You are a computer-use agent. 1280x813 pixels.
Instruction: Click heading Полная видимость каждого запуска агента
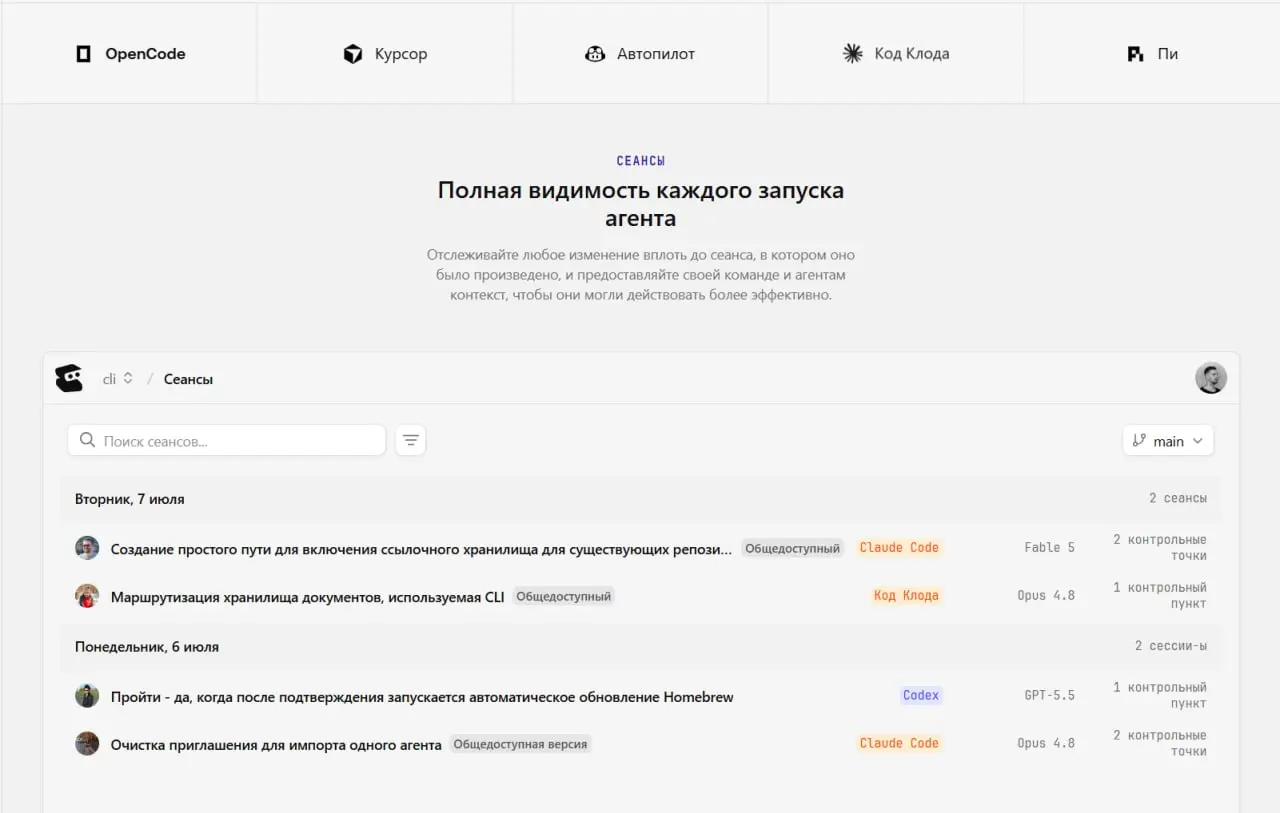(x=641, y=204)
